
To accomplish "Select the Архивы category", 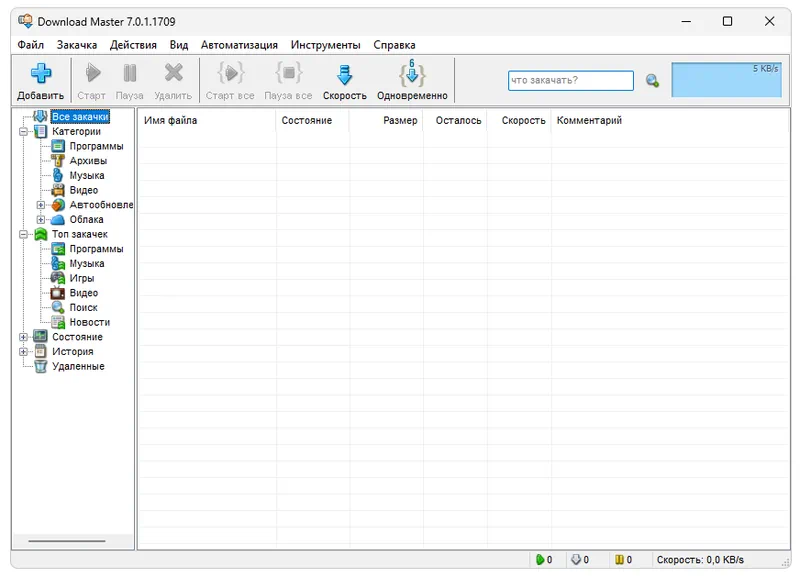I will point(88,161).
